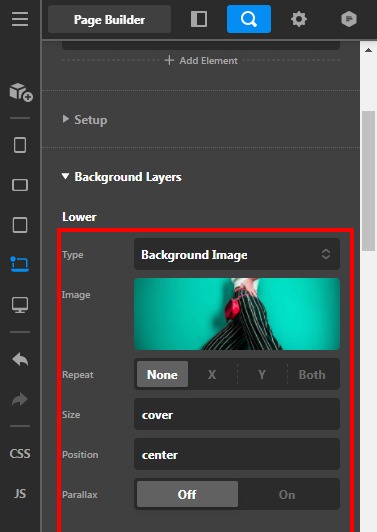
Task: Open the Type dropdown showing Background Image
Action: click(237, 254)
